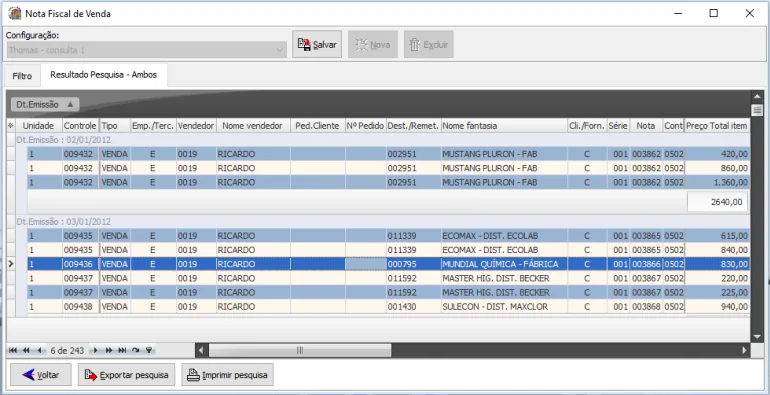Click the horizontal scrollbar right arrow
Image resolution: width=770 pixels, height=395 pixels.
[744, 350]
